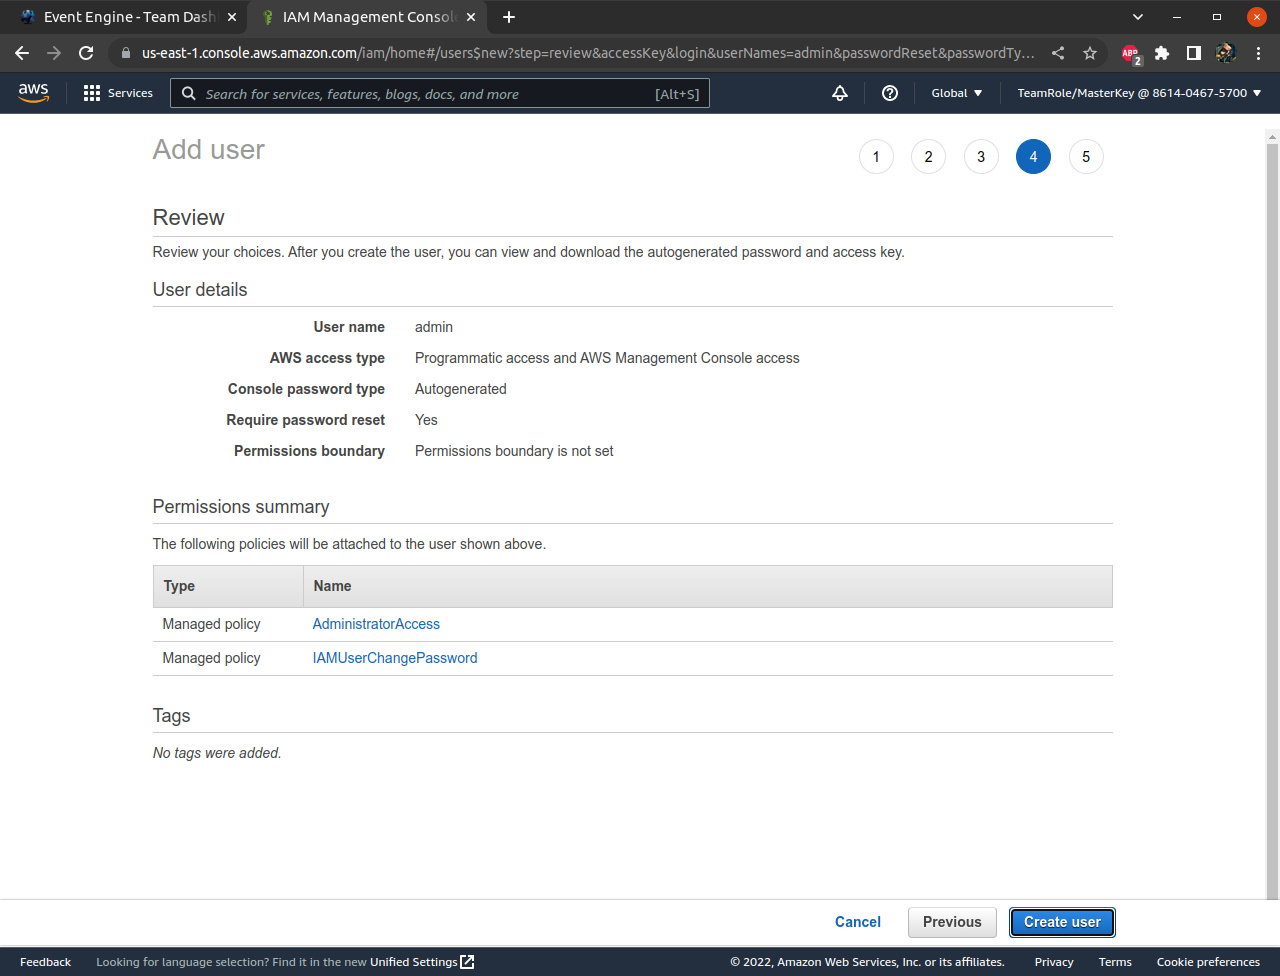Click the search magnifier icon in AWS bar
The image size is (1280, 976).
click(189, 94)
